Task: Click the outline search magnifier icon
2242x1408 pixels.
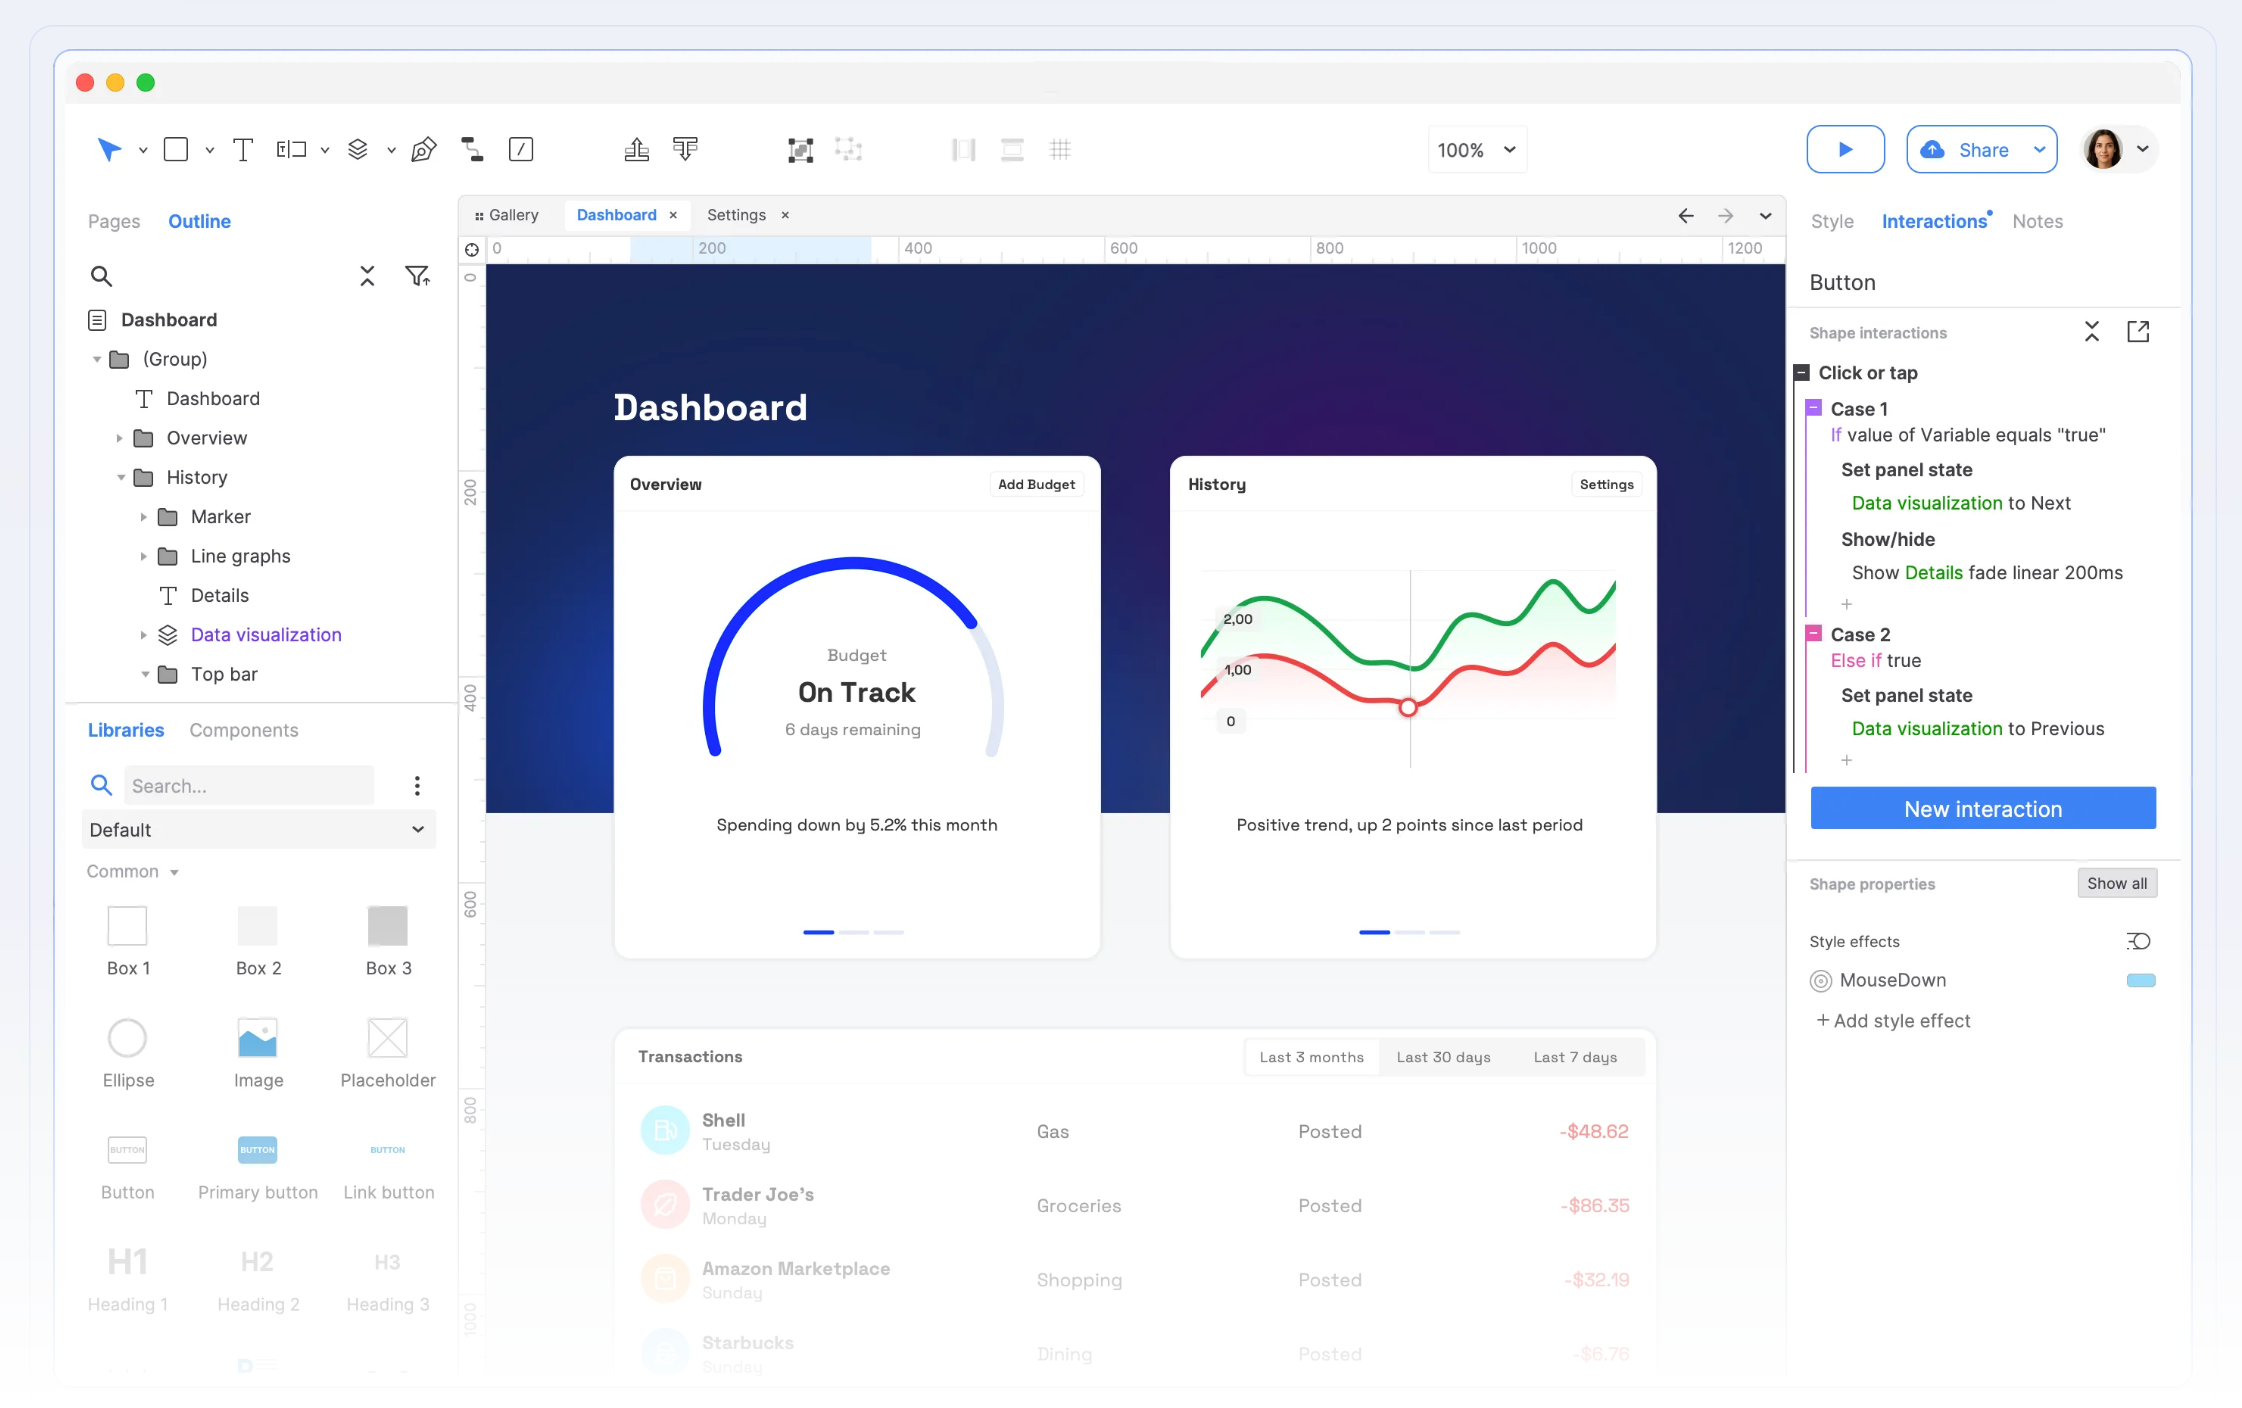Action: 101,276
